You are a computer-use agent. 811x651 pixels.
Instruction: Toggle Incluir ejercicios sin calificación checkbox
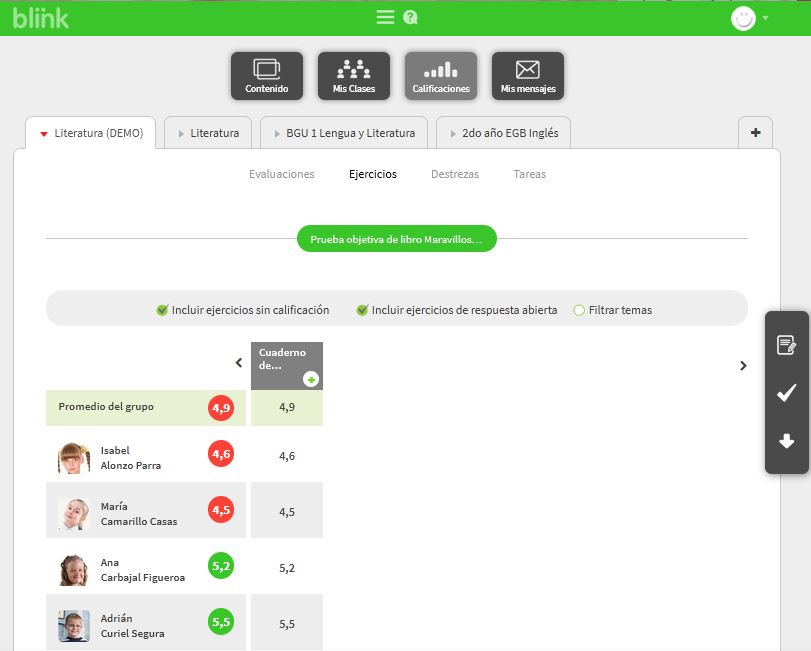click(162, 310)
